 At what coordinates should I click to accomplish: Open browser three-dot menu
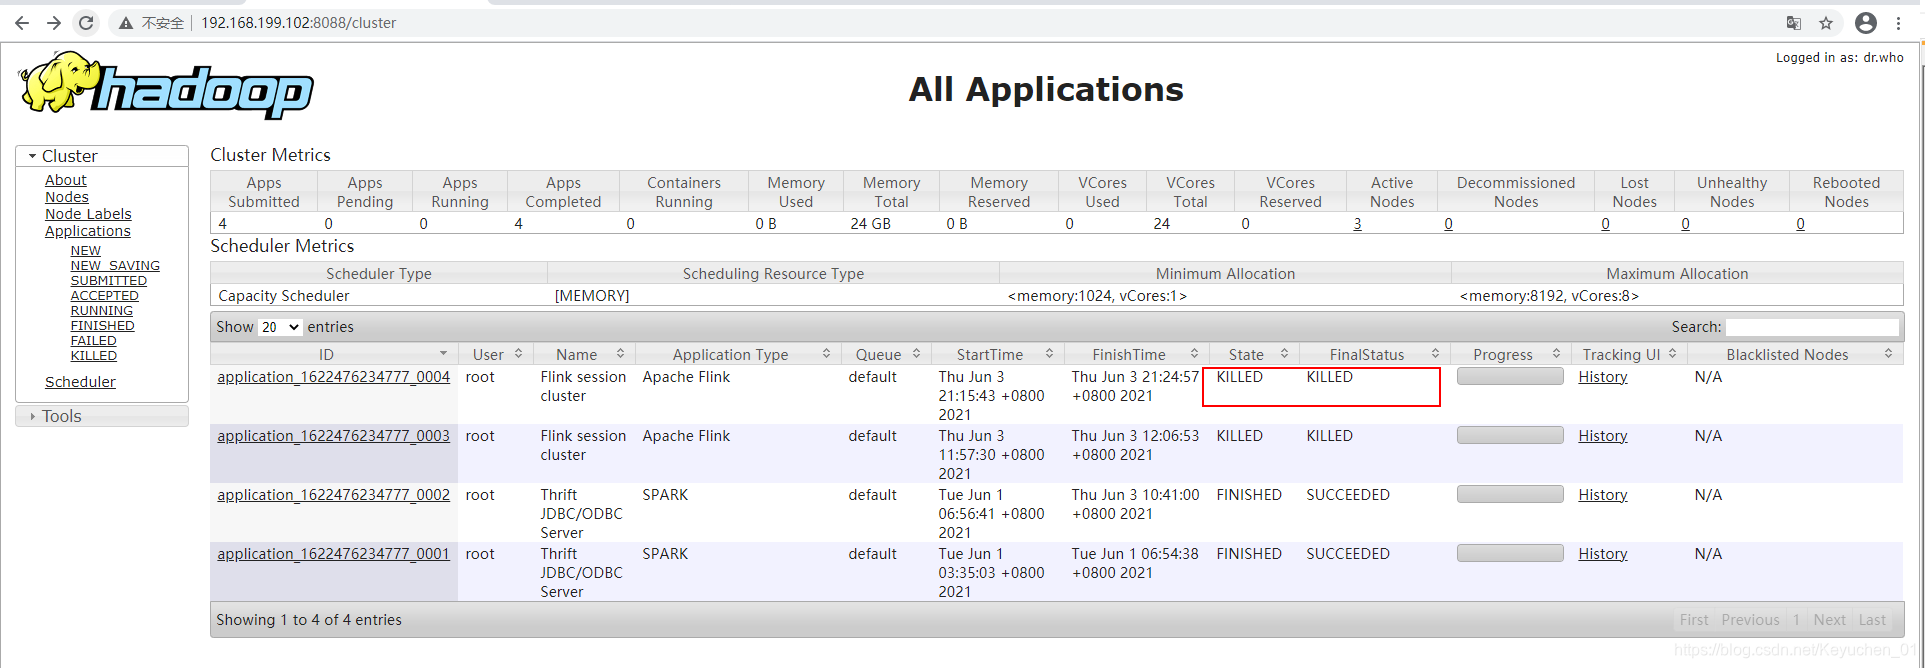[x=1898, y=23]
